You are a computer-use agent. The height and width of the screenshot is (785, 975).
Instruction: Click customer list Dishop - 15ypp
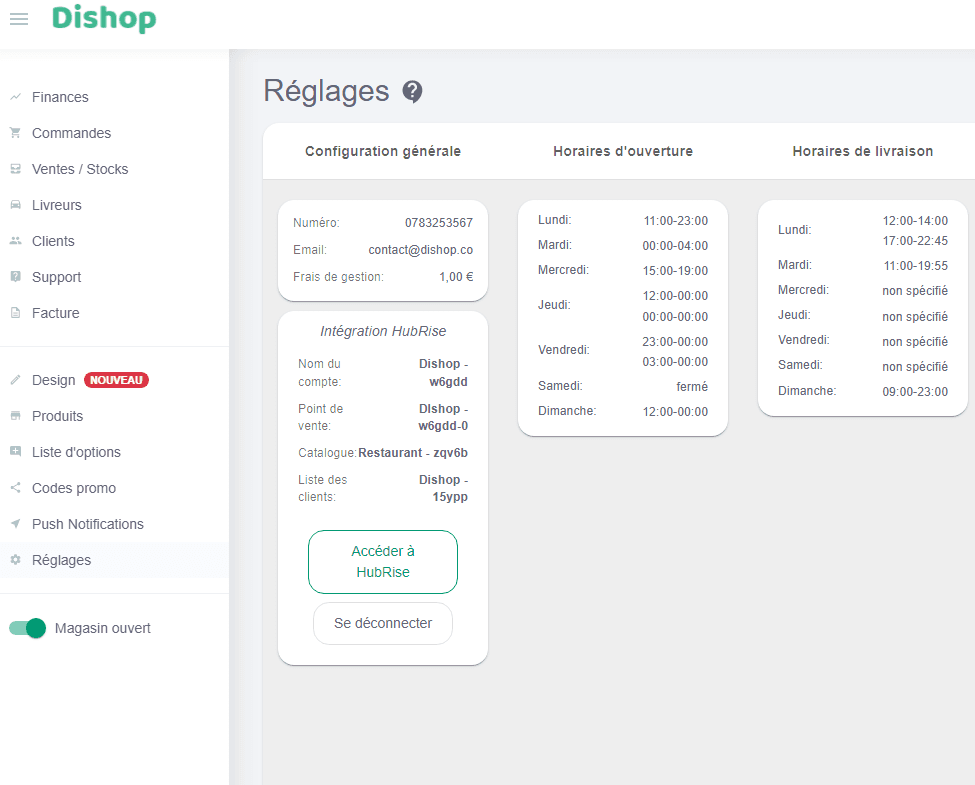[x=443, y=488]
